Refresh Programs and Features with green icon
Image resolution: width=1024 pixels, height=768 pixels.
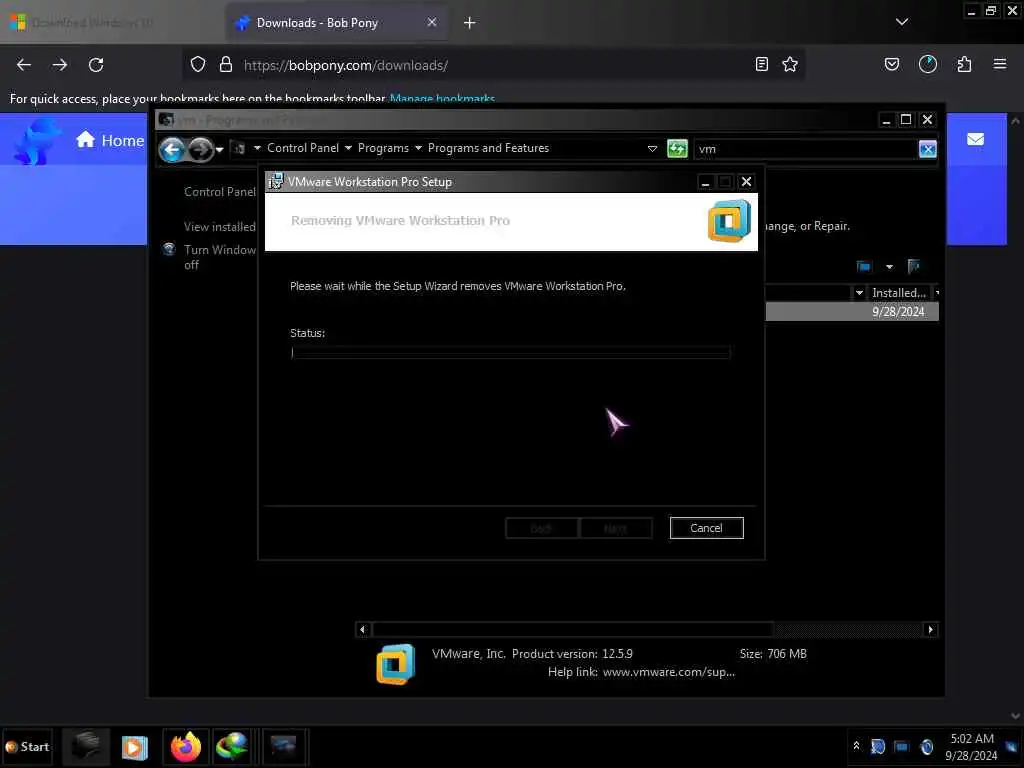coord(677,149)
